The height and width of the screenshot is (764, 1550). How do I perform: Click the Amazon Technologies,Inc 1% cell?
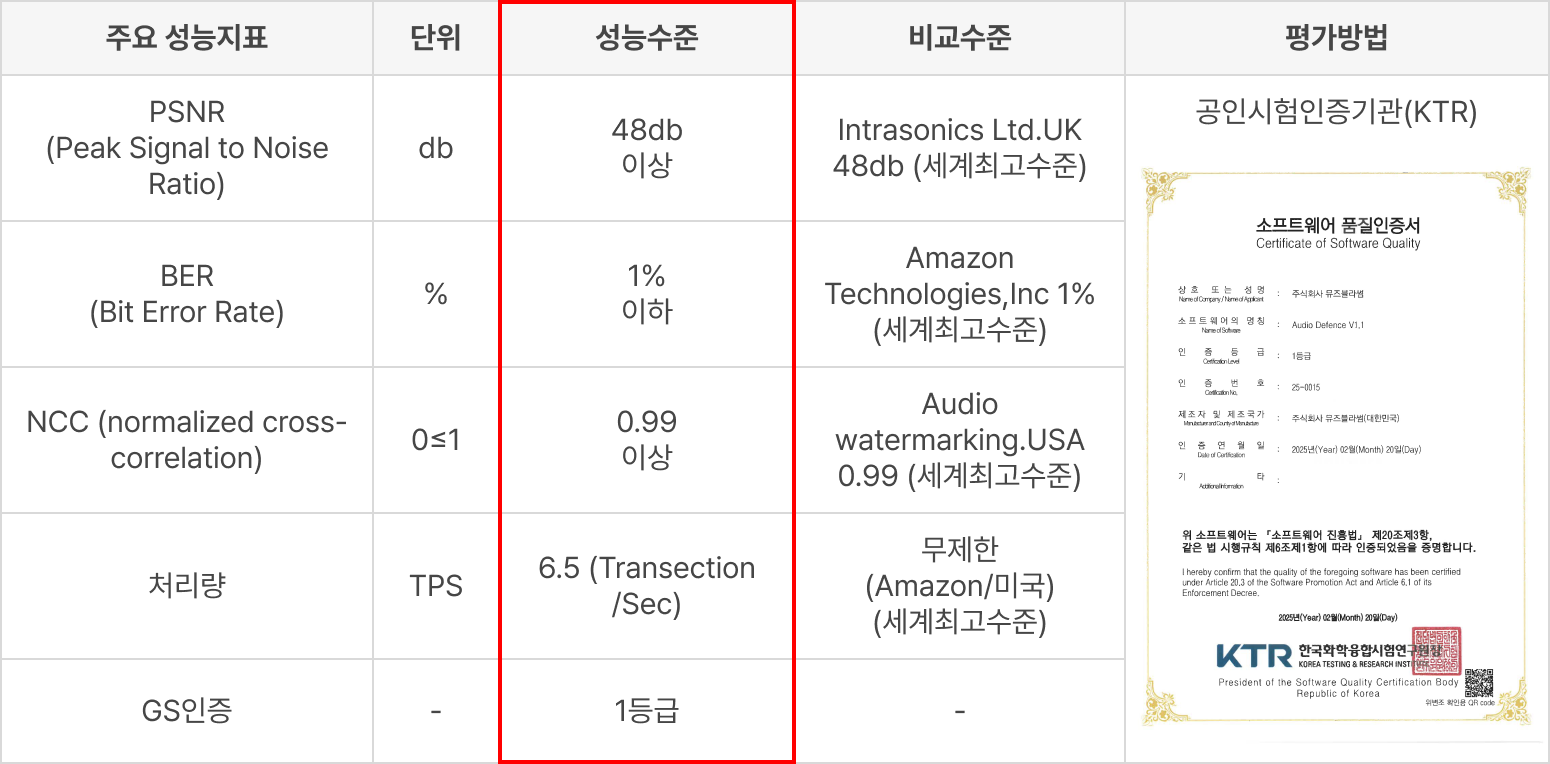[x=960, y=294]
